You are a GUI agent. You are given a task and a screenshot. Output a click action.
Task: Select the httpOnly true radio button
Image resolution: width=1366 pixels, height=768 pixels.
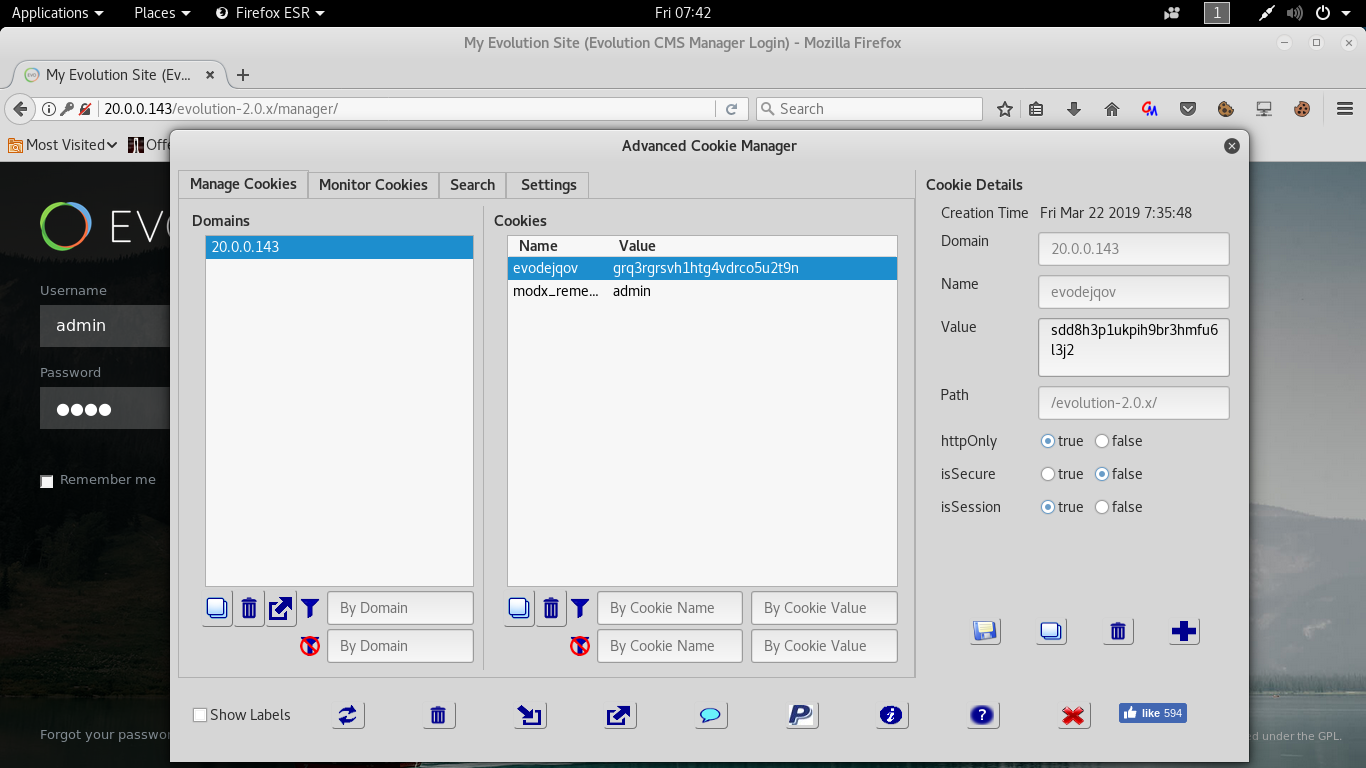[x=1048, y=441]
